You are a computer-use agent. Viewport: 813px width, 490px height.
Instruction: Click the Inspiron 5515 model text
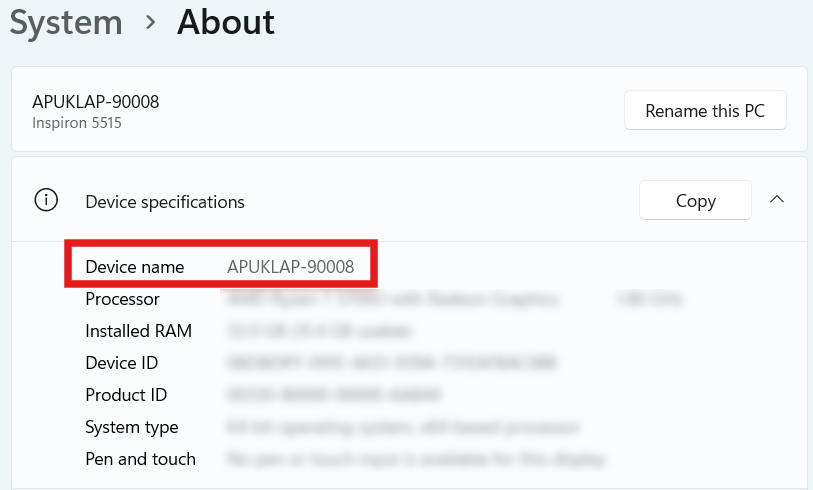pyautogui.click(x=77, y=123)
